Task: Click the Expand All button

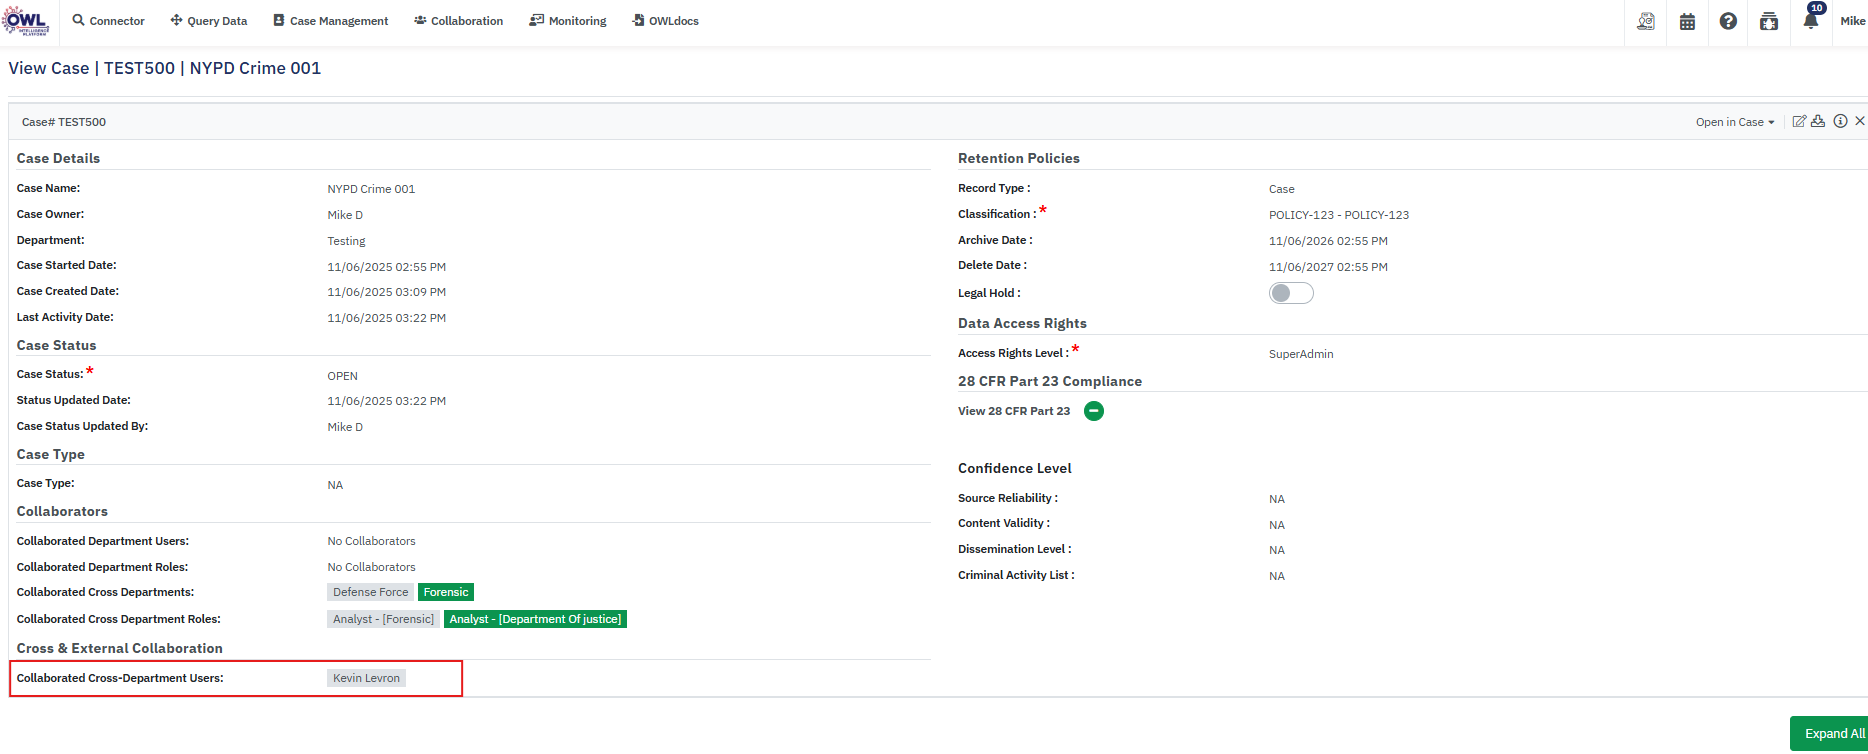Action: pyautogui.click(x=1830, y=733)
